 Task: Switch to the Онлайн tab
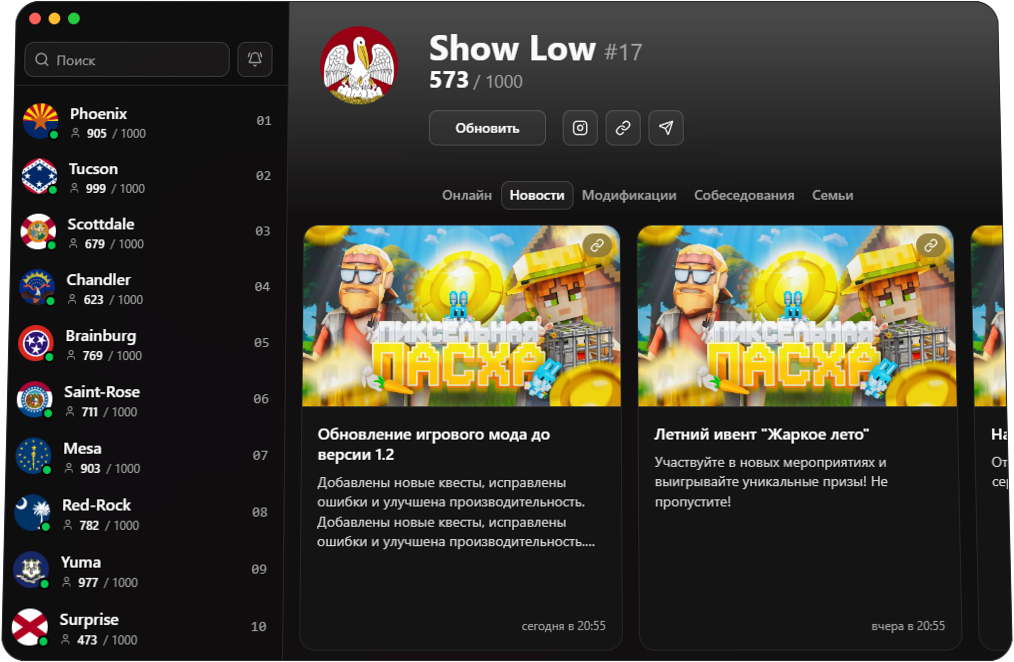(x=467, y=196)
